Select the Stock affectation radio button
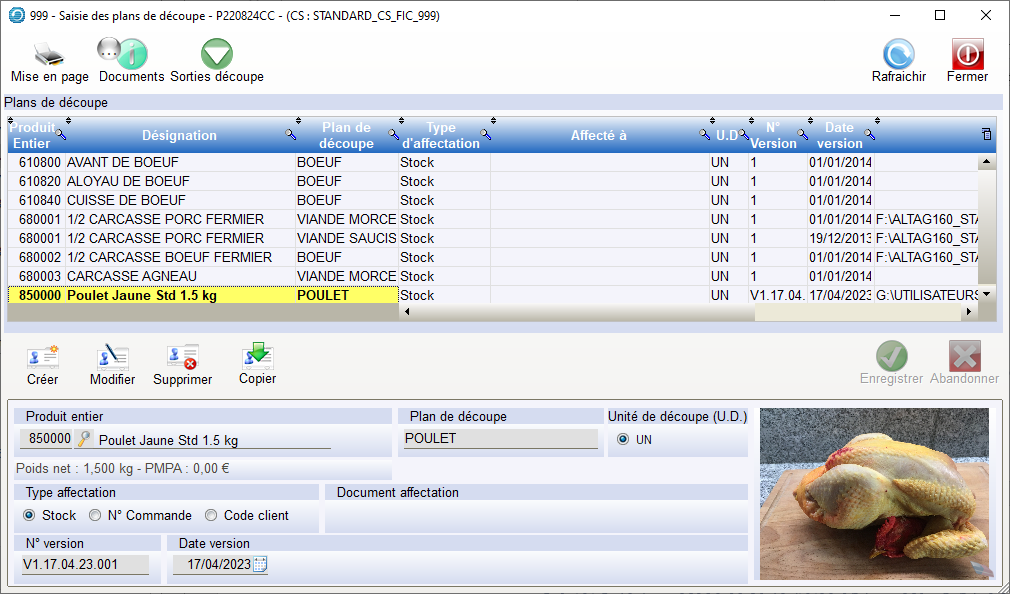 [29, 516]
